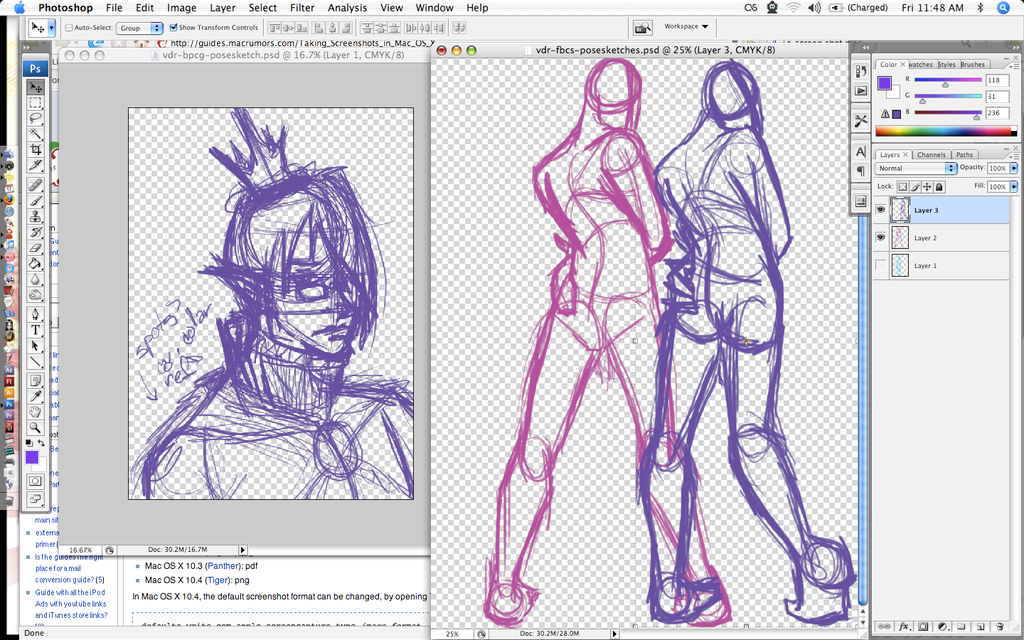Click the Go to Bridge button
1024x640 pixels.
tap(643, 27)
